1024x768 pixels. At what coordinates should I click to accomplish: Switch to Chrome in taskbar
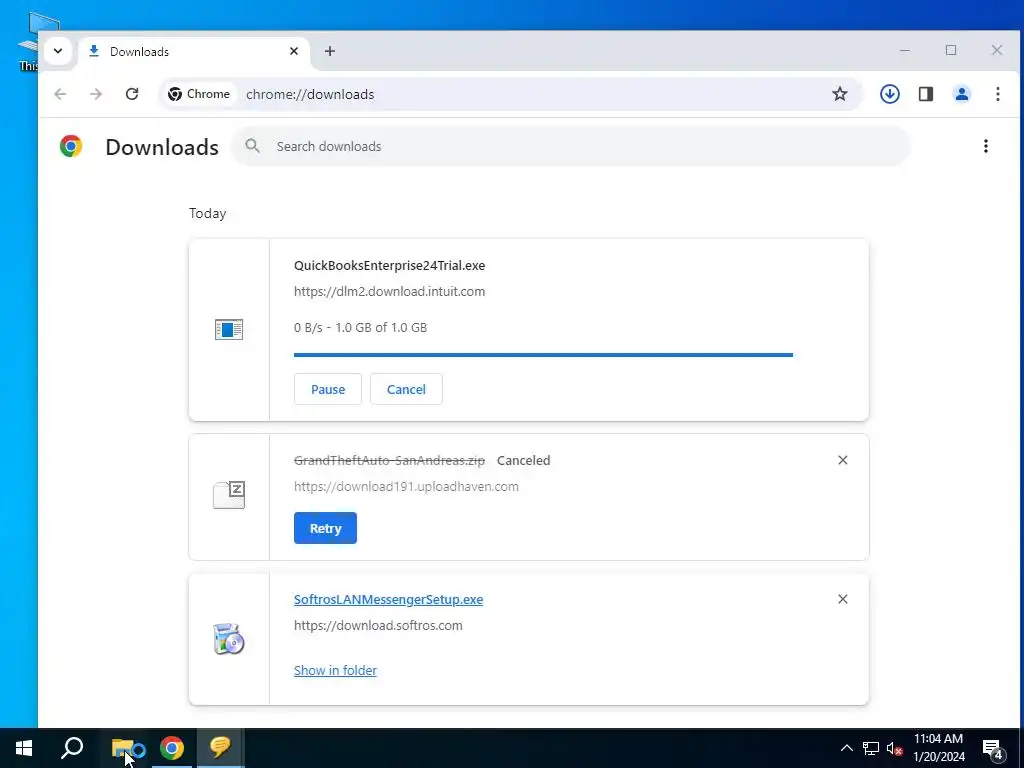tap(172, 748)
